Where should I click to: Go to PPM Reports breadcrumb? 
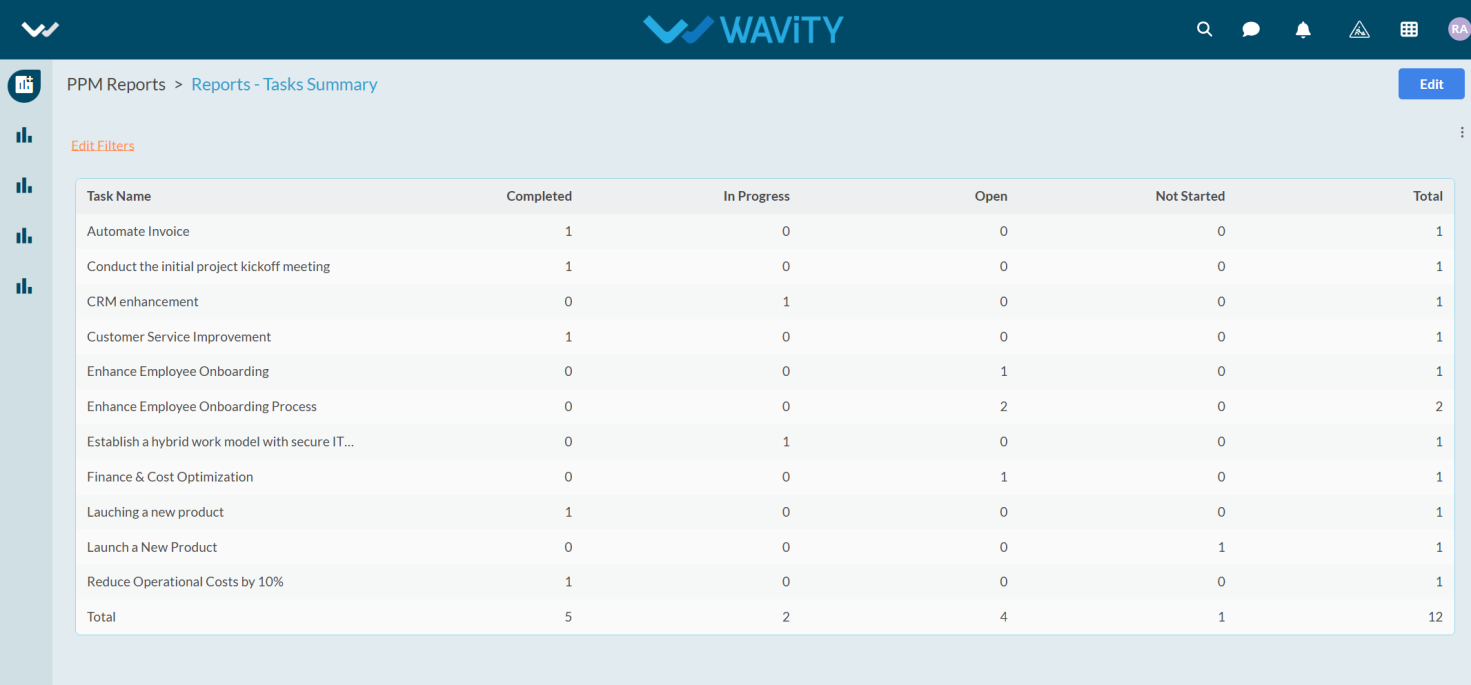click(116, 84)
